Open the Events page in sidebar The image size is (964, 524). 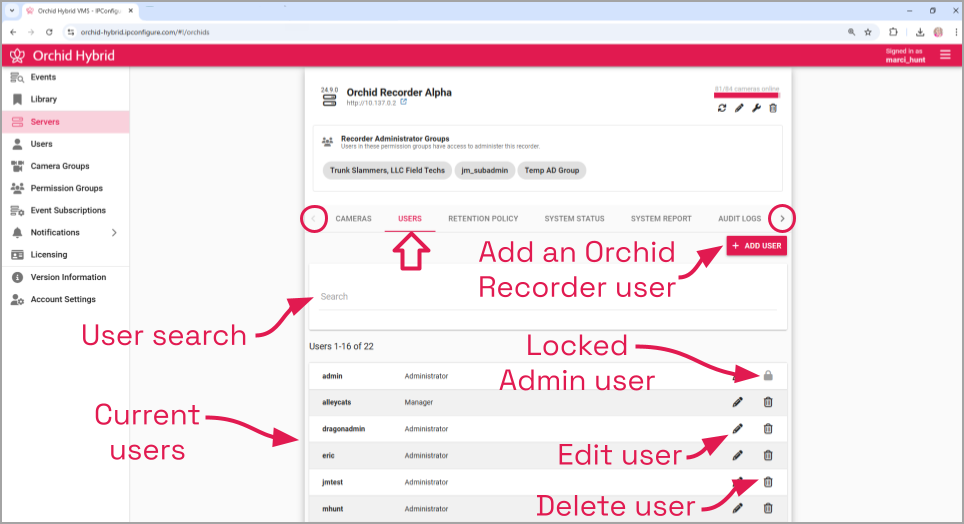click(43, 77)
